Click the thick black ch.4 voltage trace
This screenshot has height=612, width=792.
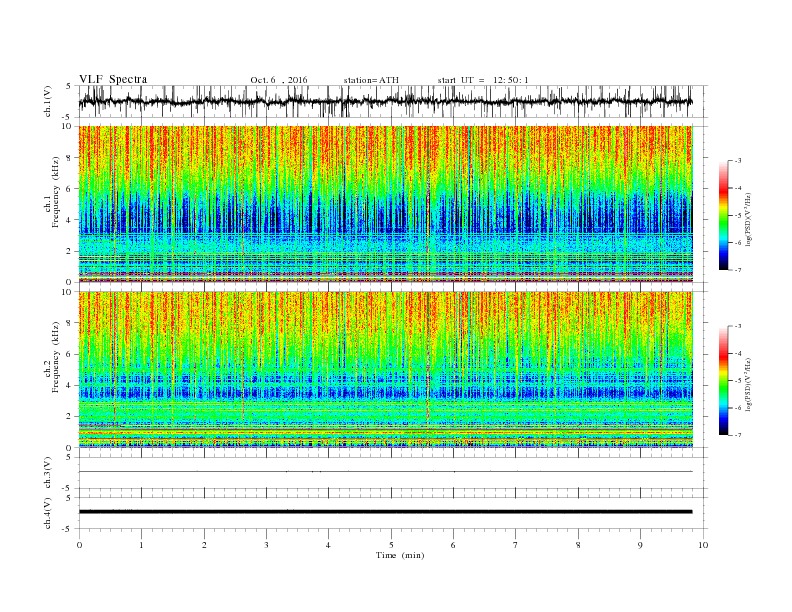385,512
